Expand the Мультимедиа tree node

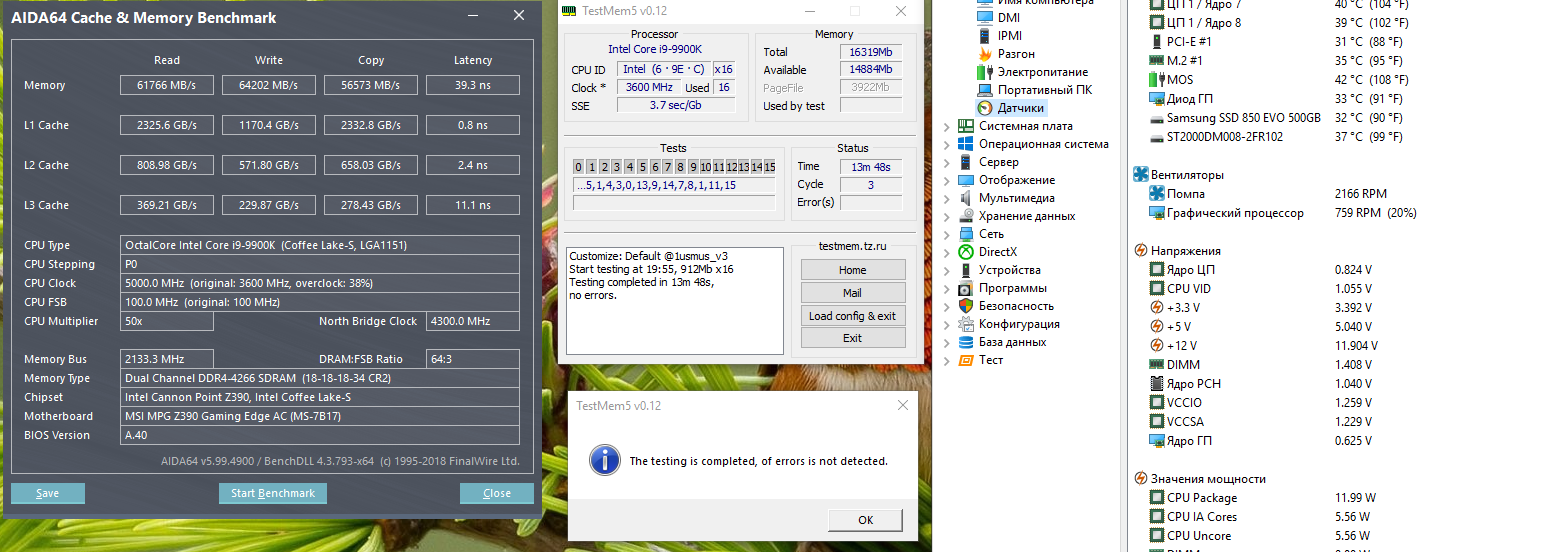(947, 198)
